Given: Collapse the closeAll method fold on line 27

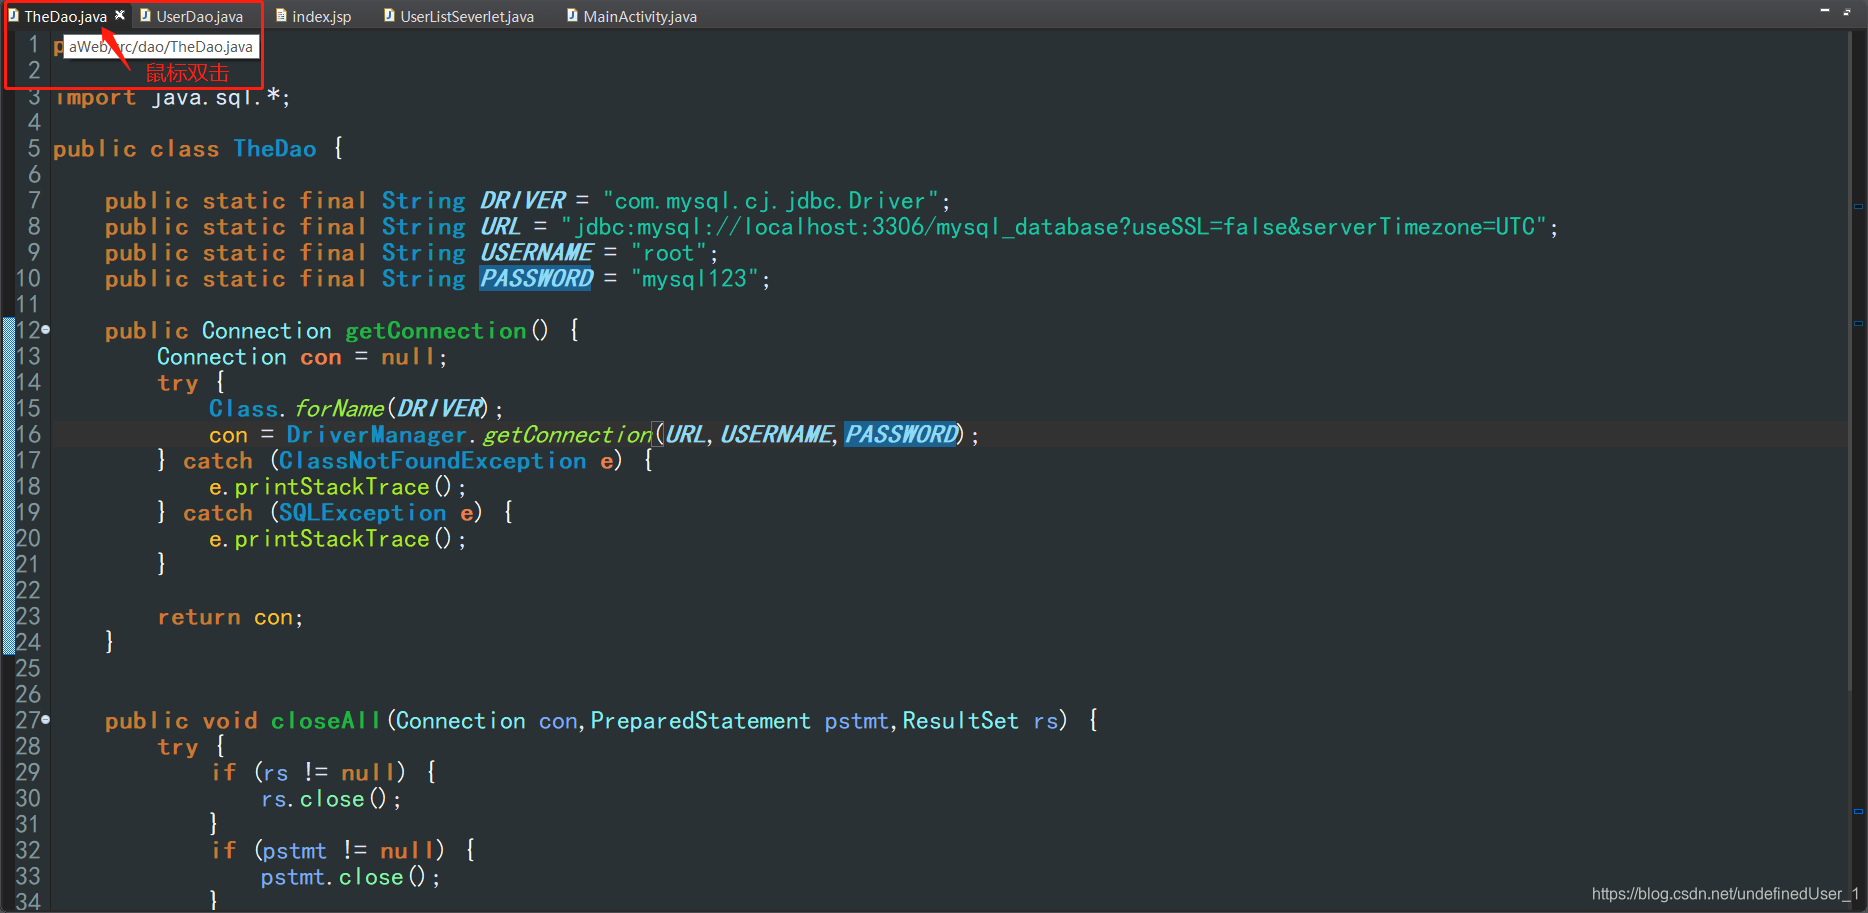Looking at the screenshot, I should coord(46,720).
